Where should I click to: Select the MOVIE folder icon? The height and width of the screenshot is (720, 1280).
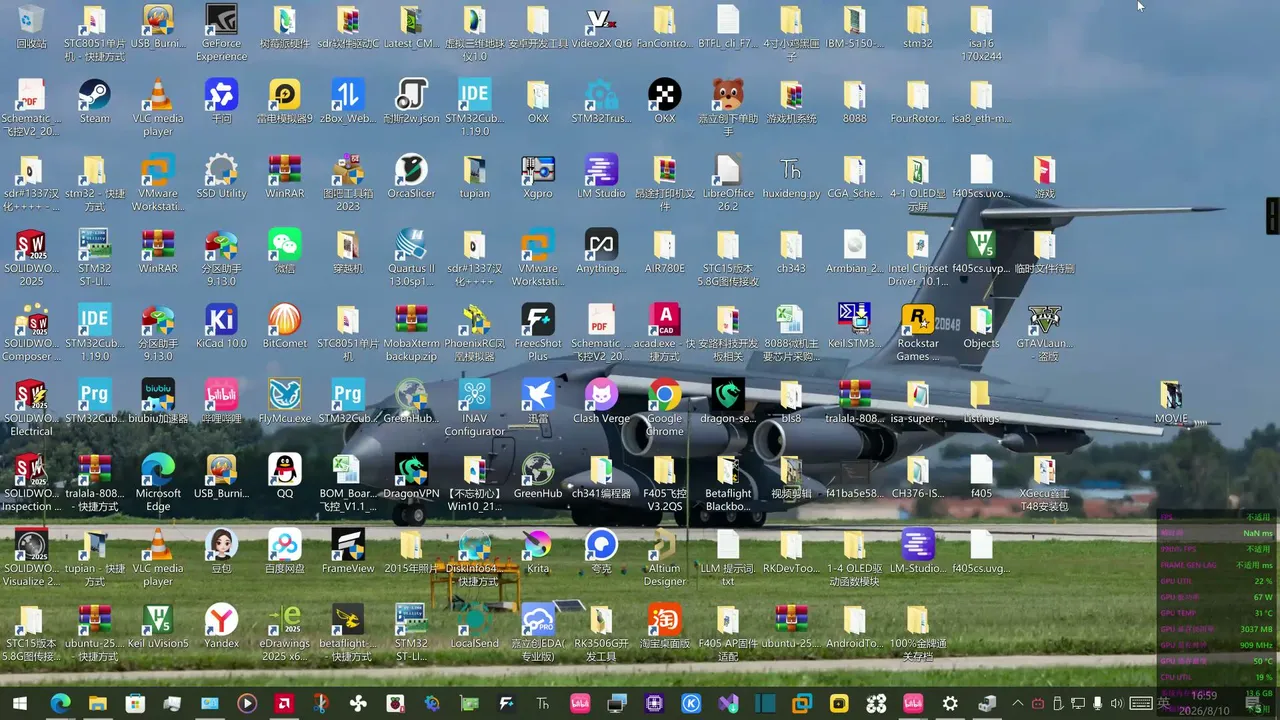[1171, 402]
